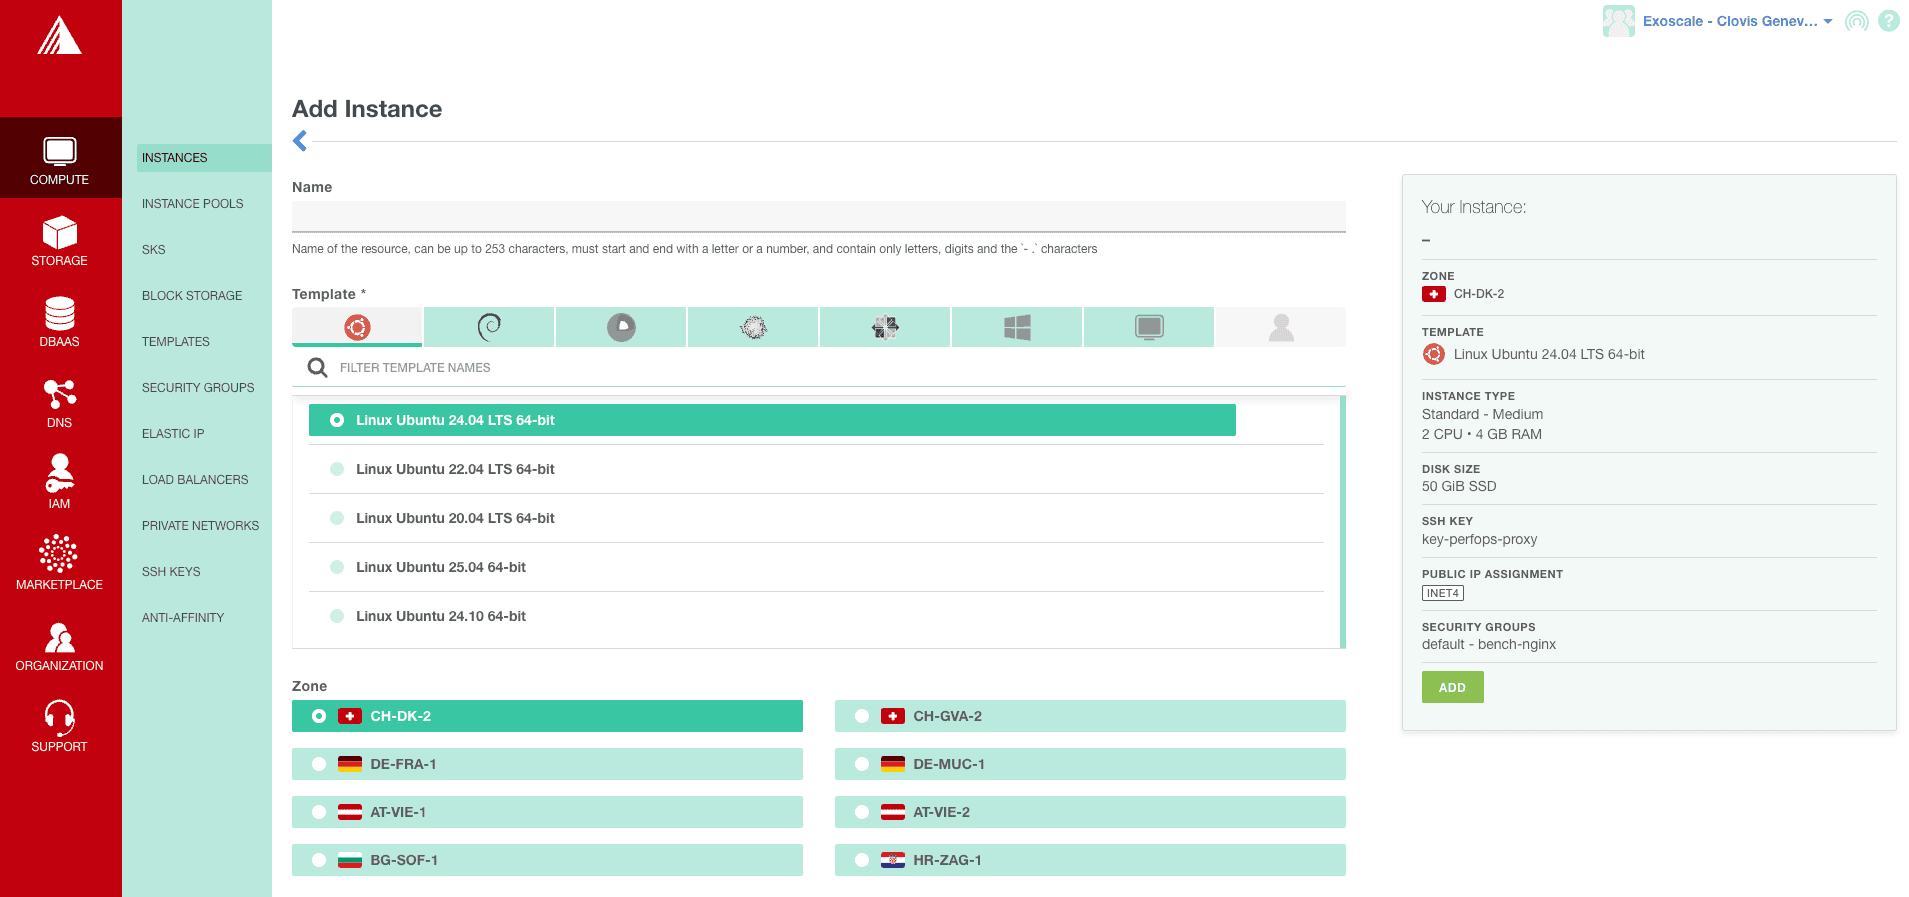This screenshot has width=1909, height=897.
Task: Open Block Storage in the side menu
Action: point(192,296)
